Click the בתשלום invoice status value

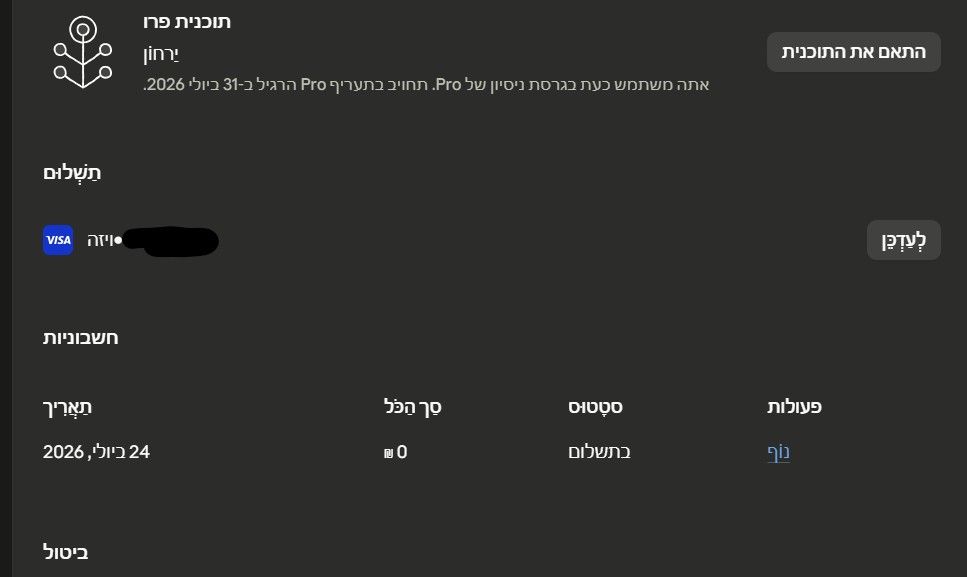point(599,452)
